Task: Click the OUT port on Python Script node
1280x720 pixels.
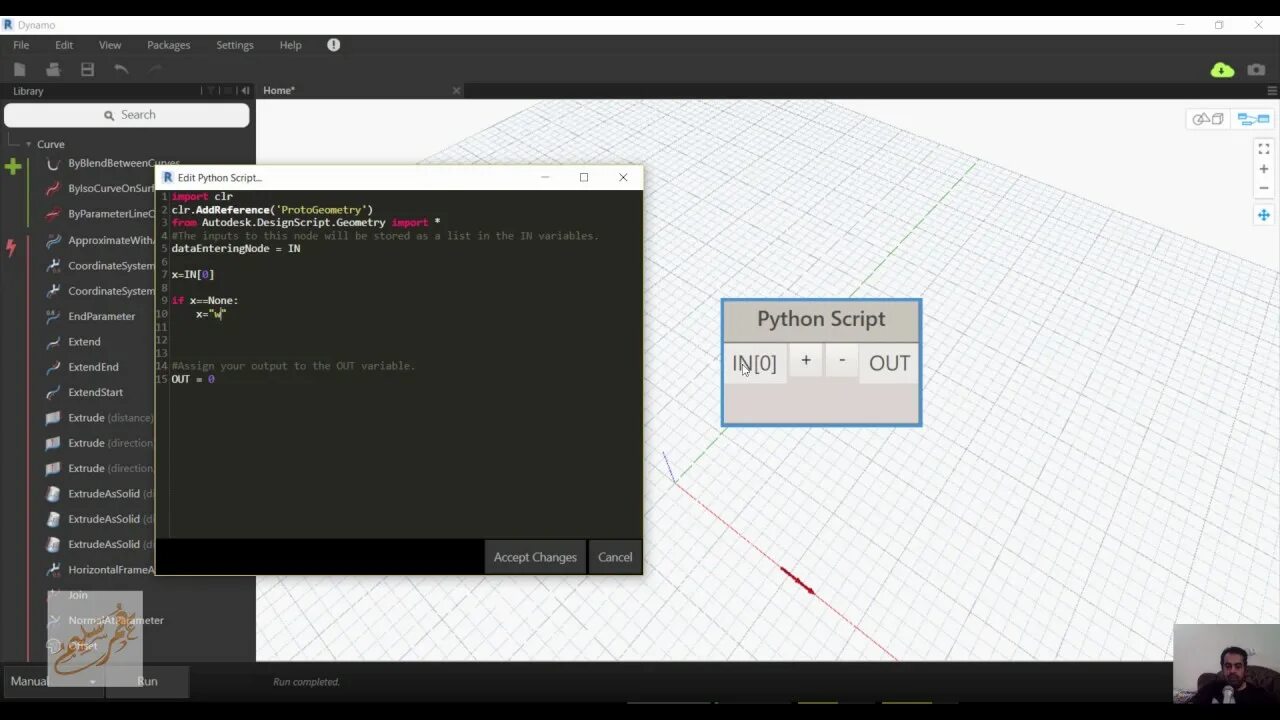Action: (x=889, y=363)
